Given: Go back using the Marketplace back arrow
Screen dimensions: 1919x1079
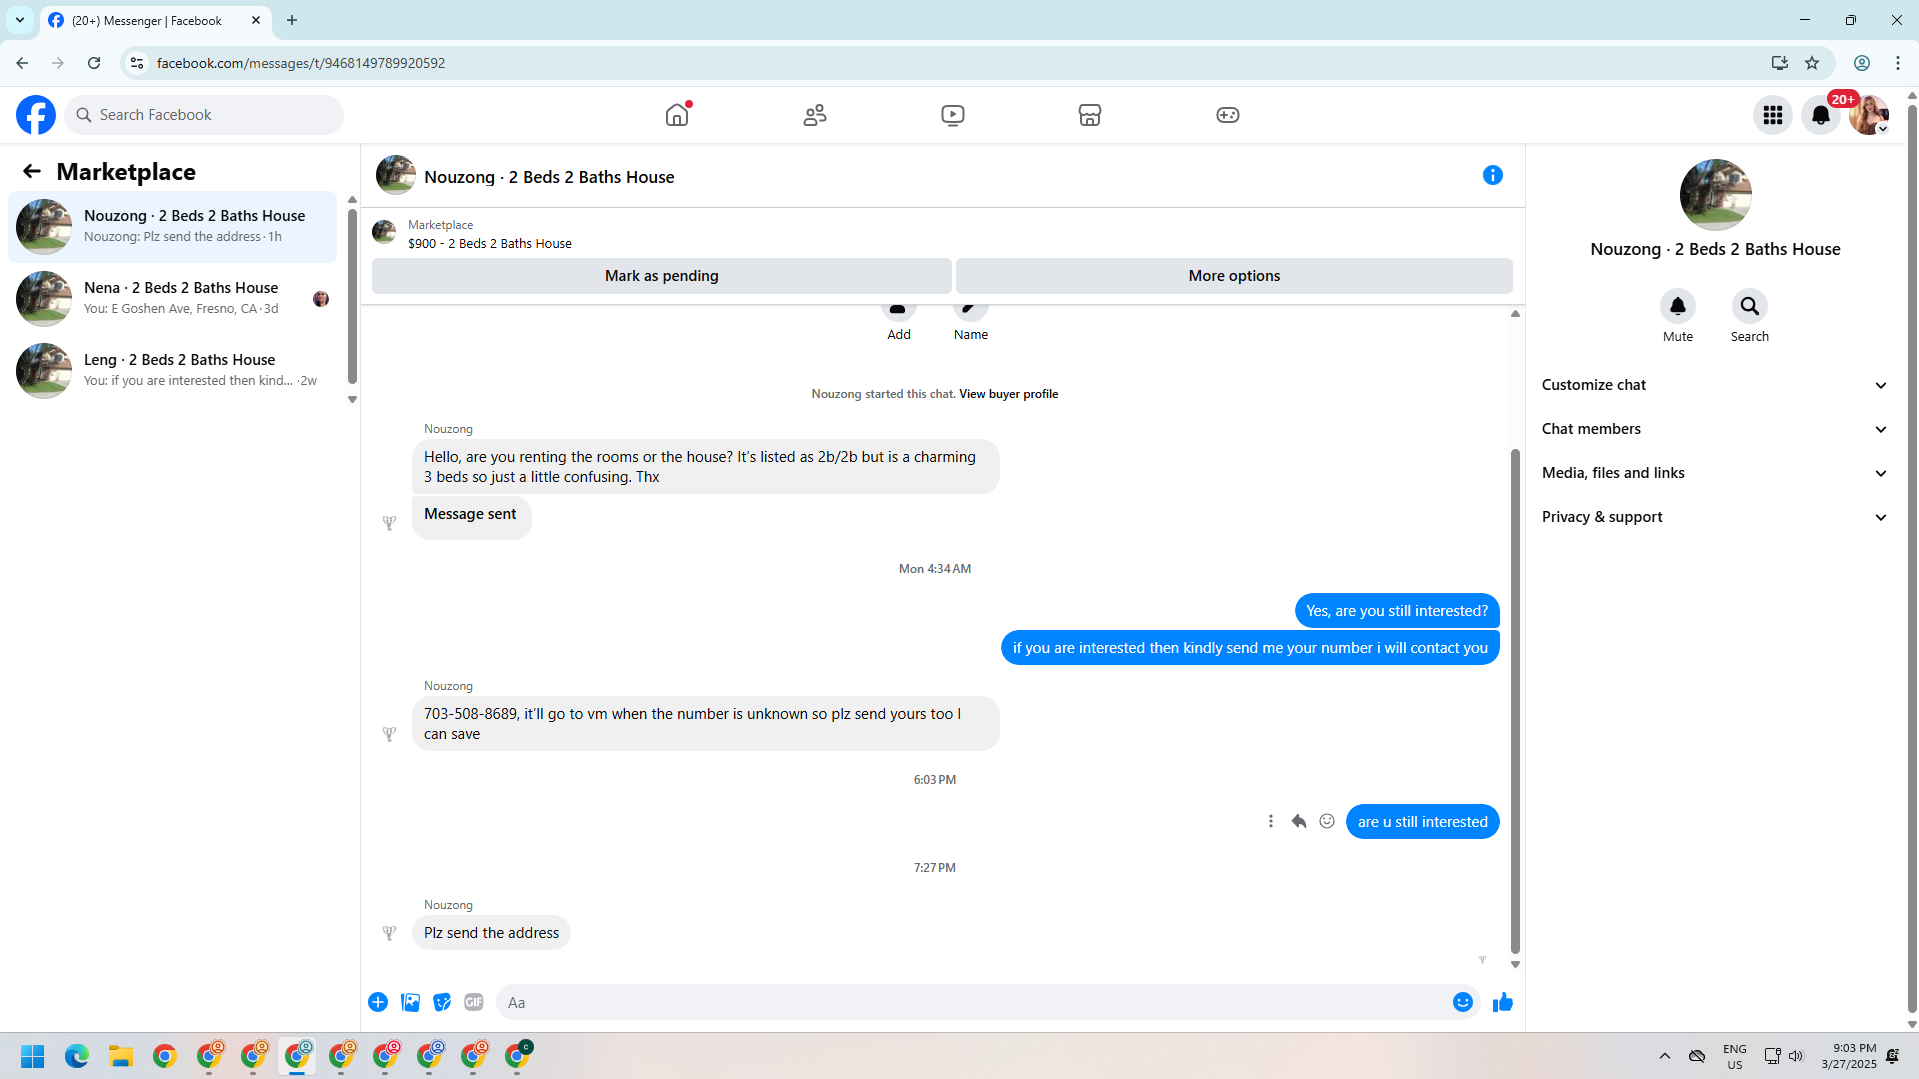Looking at the screenshot, I should (x=32, y=172).
